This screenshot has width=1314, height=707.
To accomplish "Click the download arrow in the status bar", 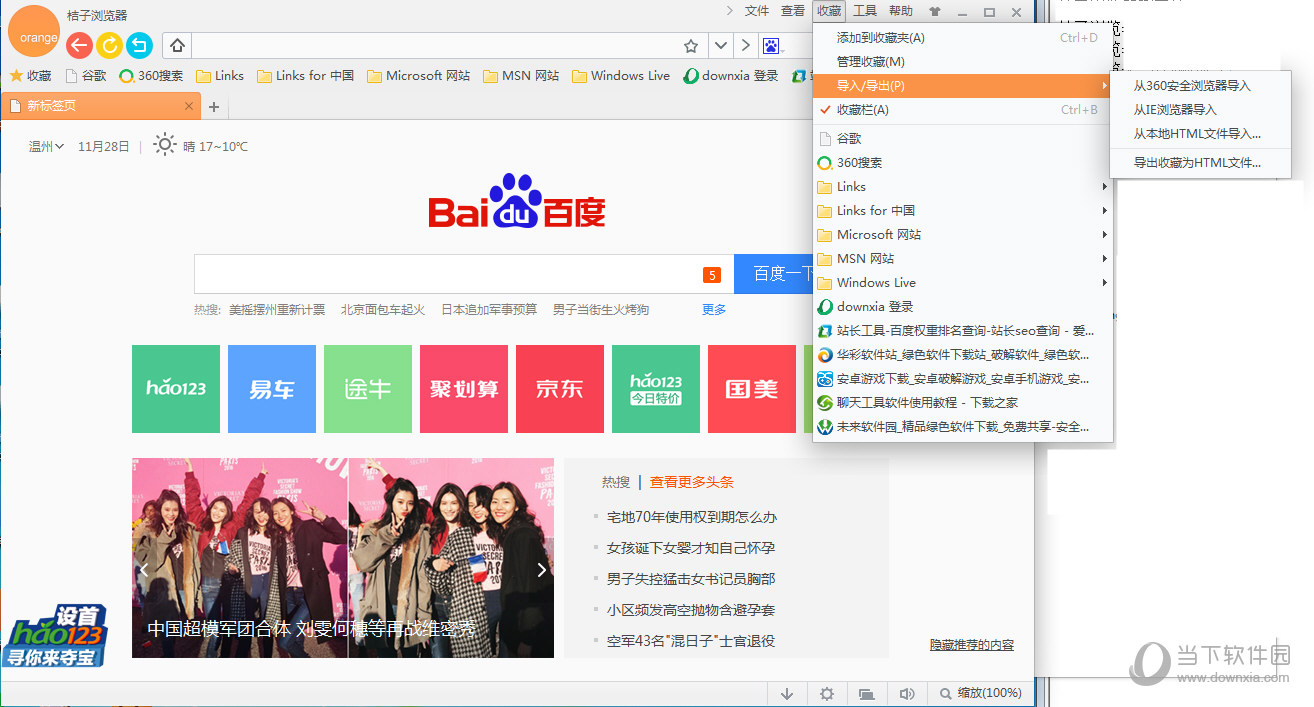I will (787, 692).
